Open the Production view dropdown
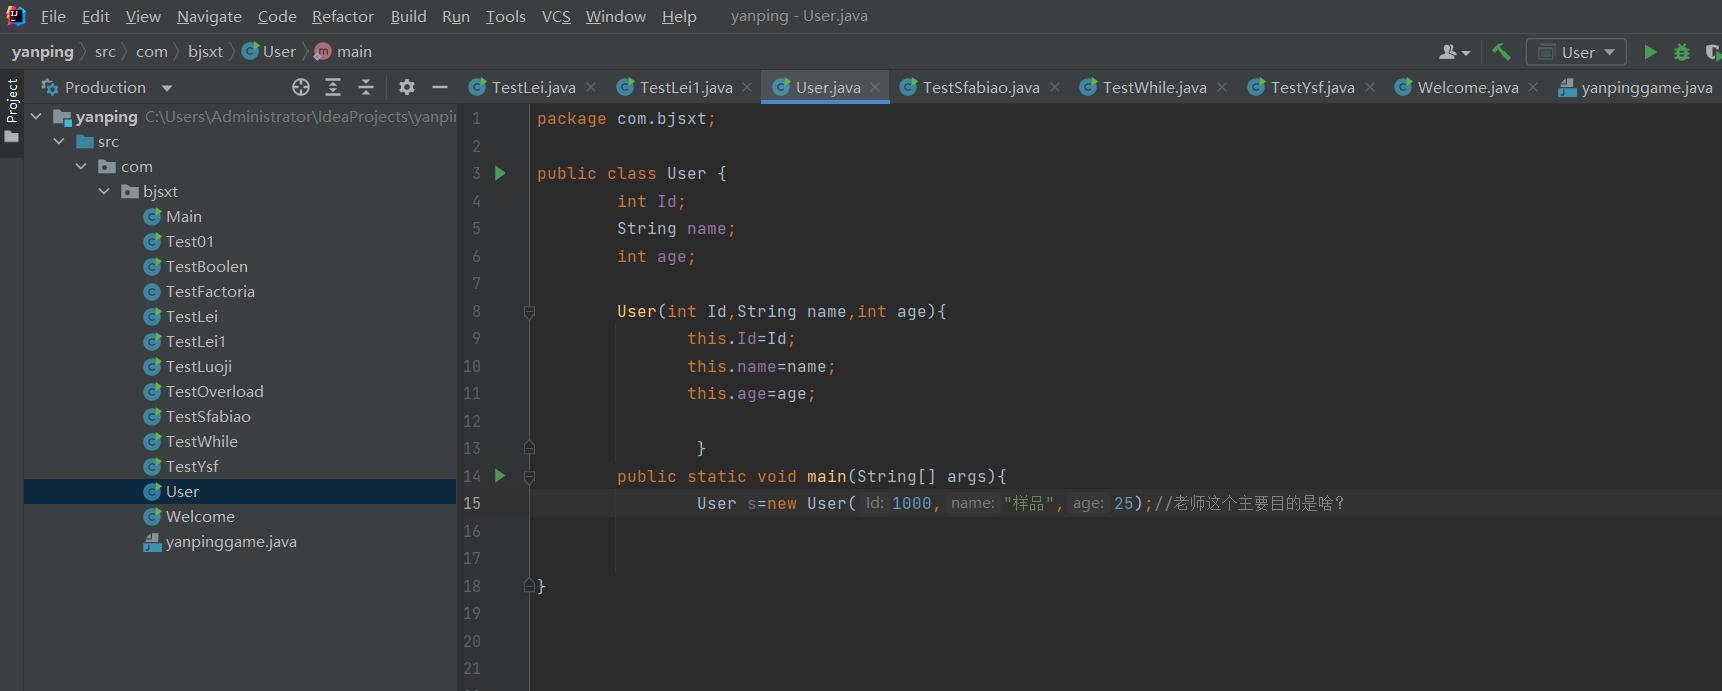The height and width of the screenshot is (691, 1722). coord(106,87)
